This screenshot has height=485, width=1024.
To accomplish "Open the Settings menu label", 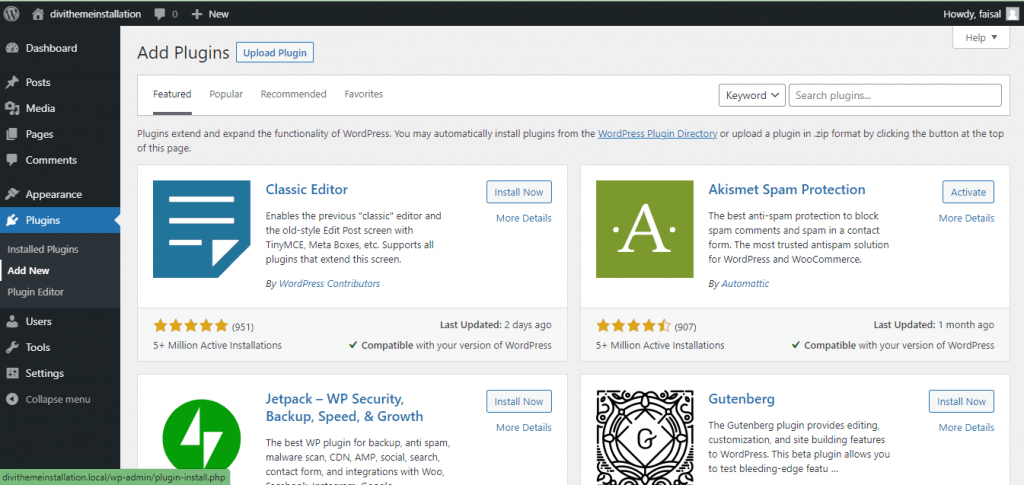I will click(x=44, y=373).
